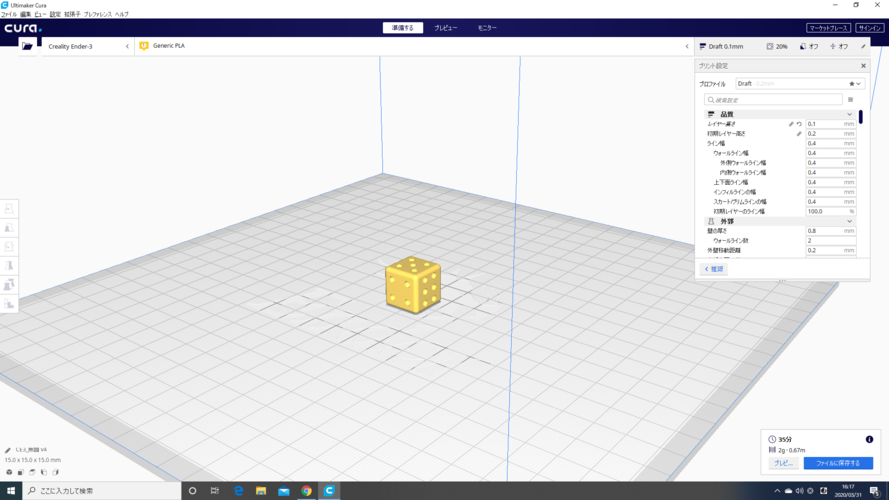Collapse print settings bar via Draft 0.1mm
Viewport: 889px width, 500px height.
coord(726,46)
